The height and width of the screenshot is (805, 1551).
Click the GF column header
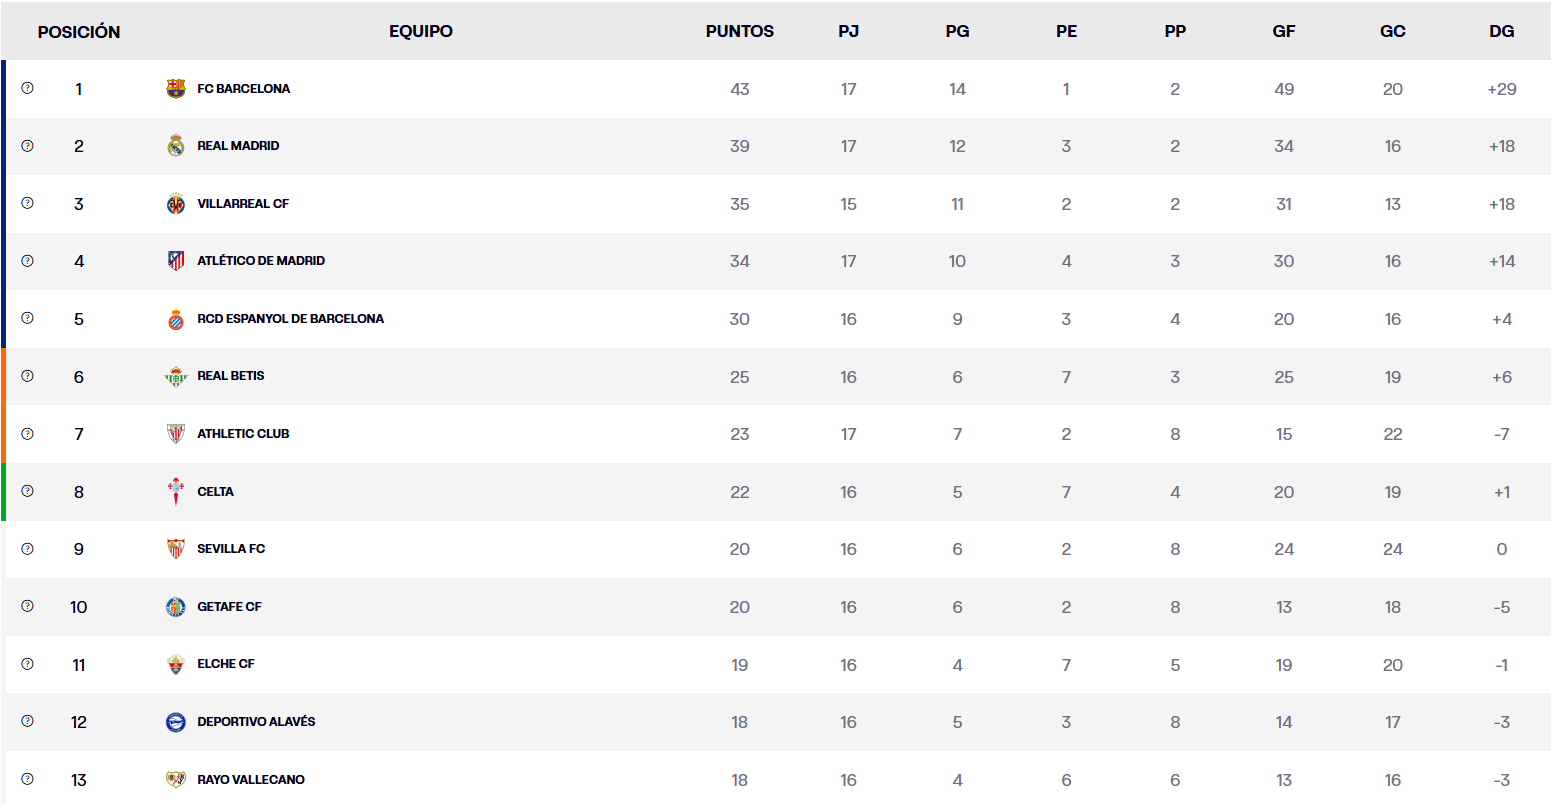pyautogui.click(x=1284, y=31)
